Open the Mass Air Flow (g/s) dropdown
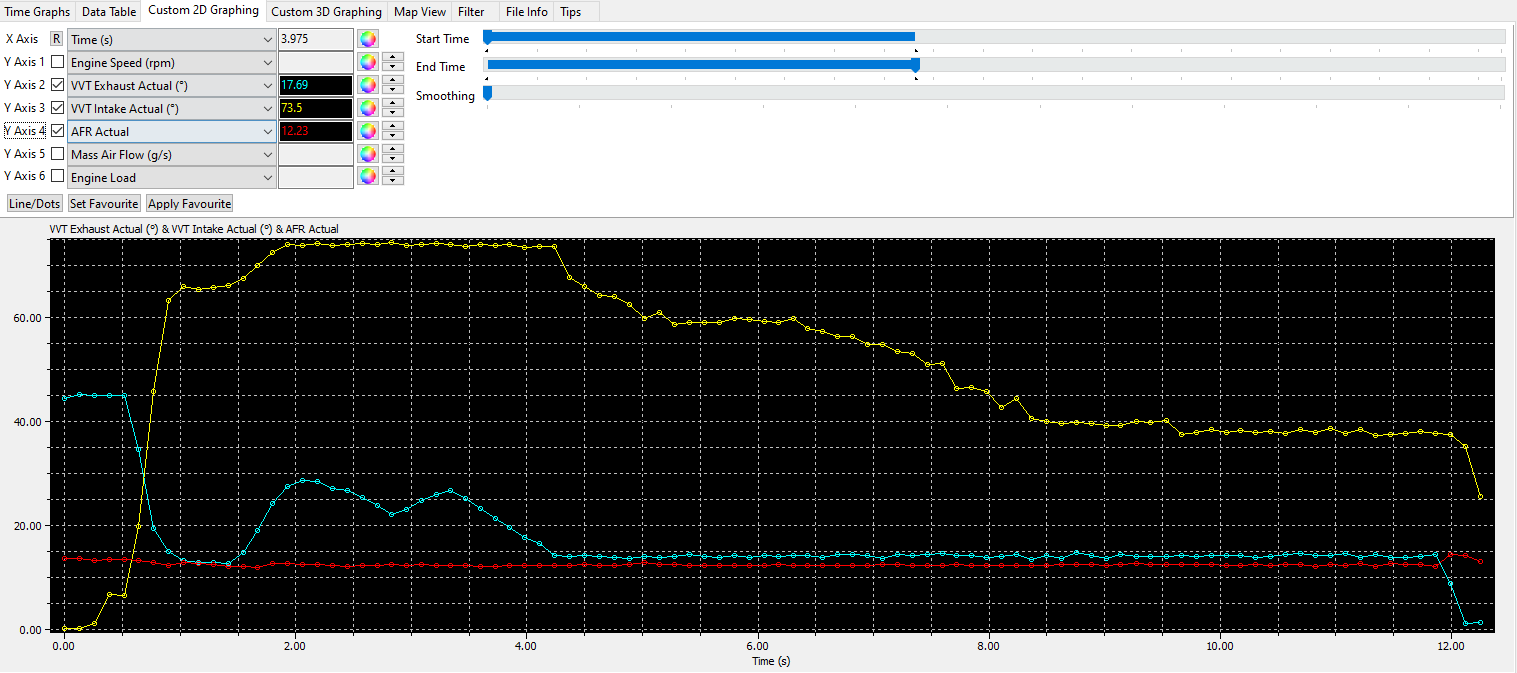The width and height of the screenshot is (1517, 673). 171,154
